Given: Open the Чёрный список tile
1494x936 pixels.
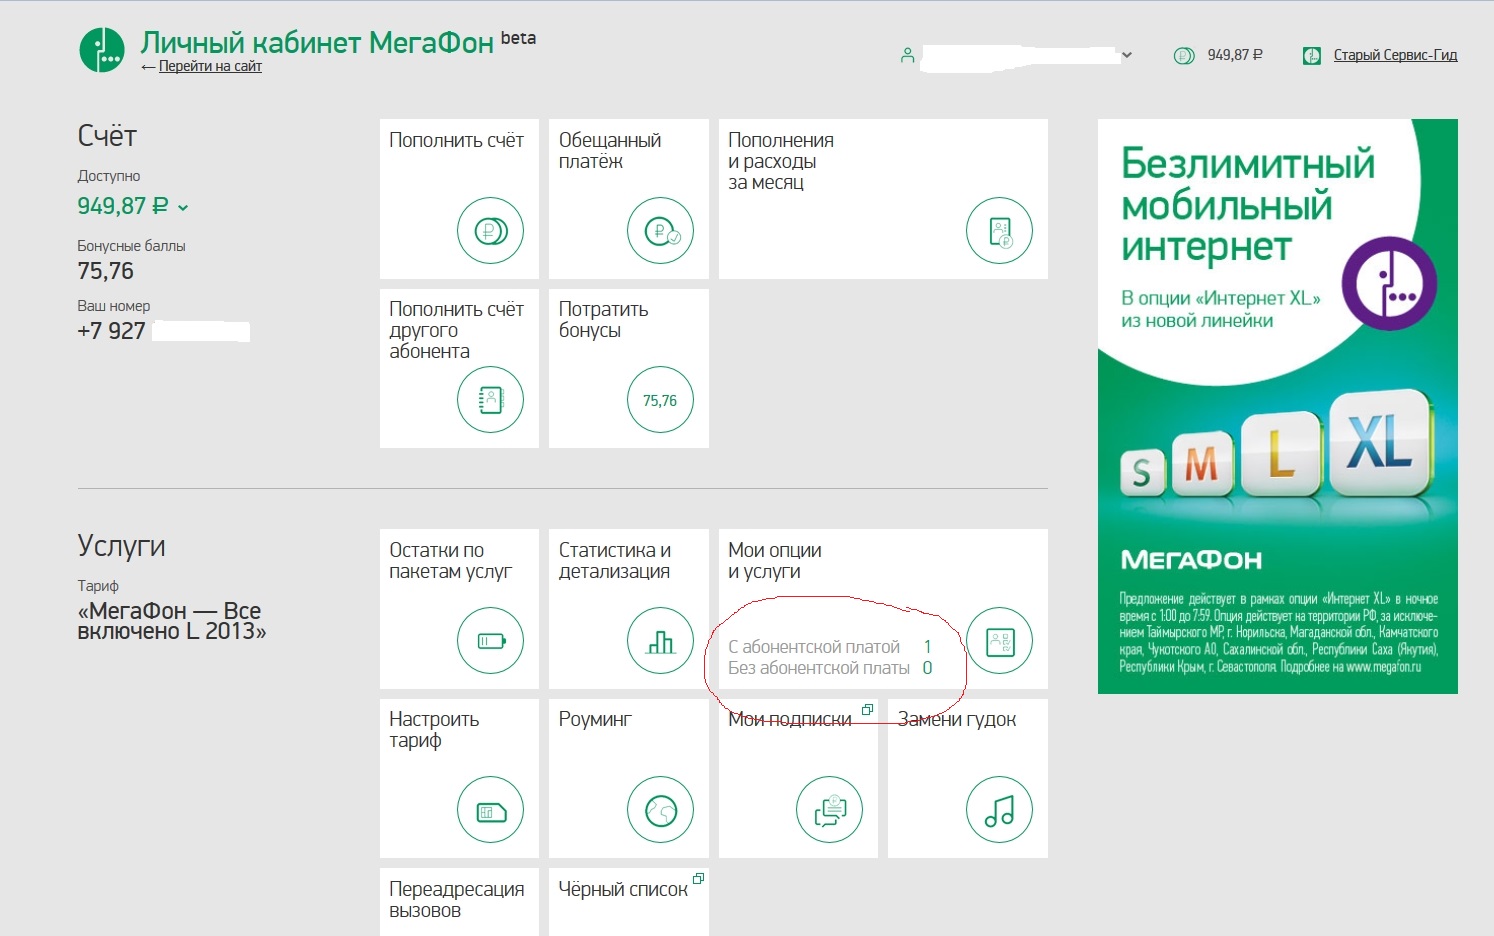Looking at the screenshot, I should click(x=629, y=902).
